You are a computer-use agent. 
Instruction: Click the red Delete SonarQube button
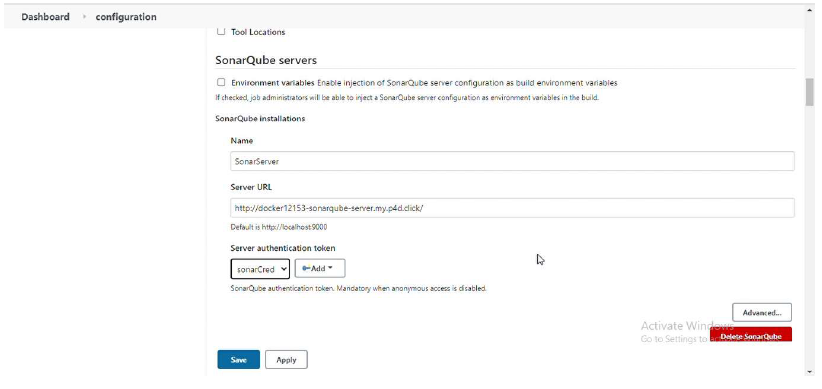click(x=751, y=334)
